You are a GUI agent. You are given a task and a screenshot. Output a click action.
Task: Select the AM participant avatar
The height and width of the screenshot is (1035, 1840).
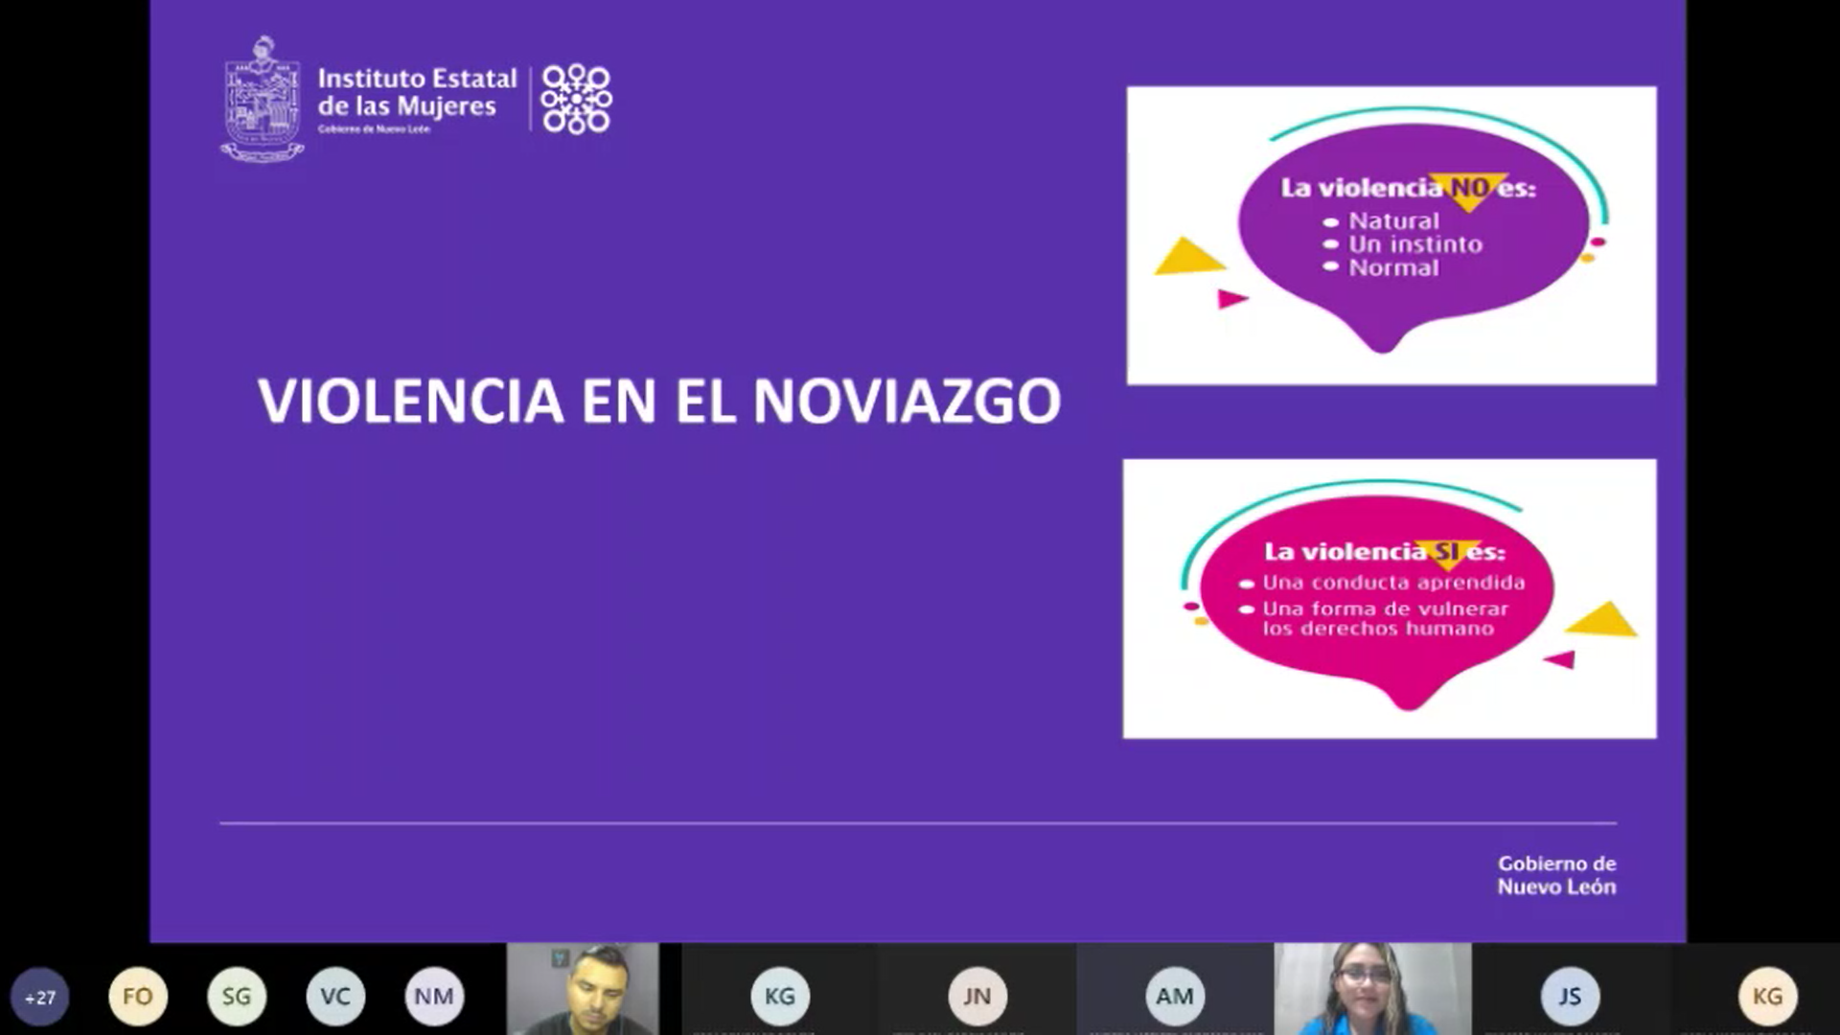(1174, 996)
